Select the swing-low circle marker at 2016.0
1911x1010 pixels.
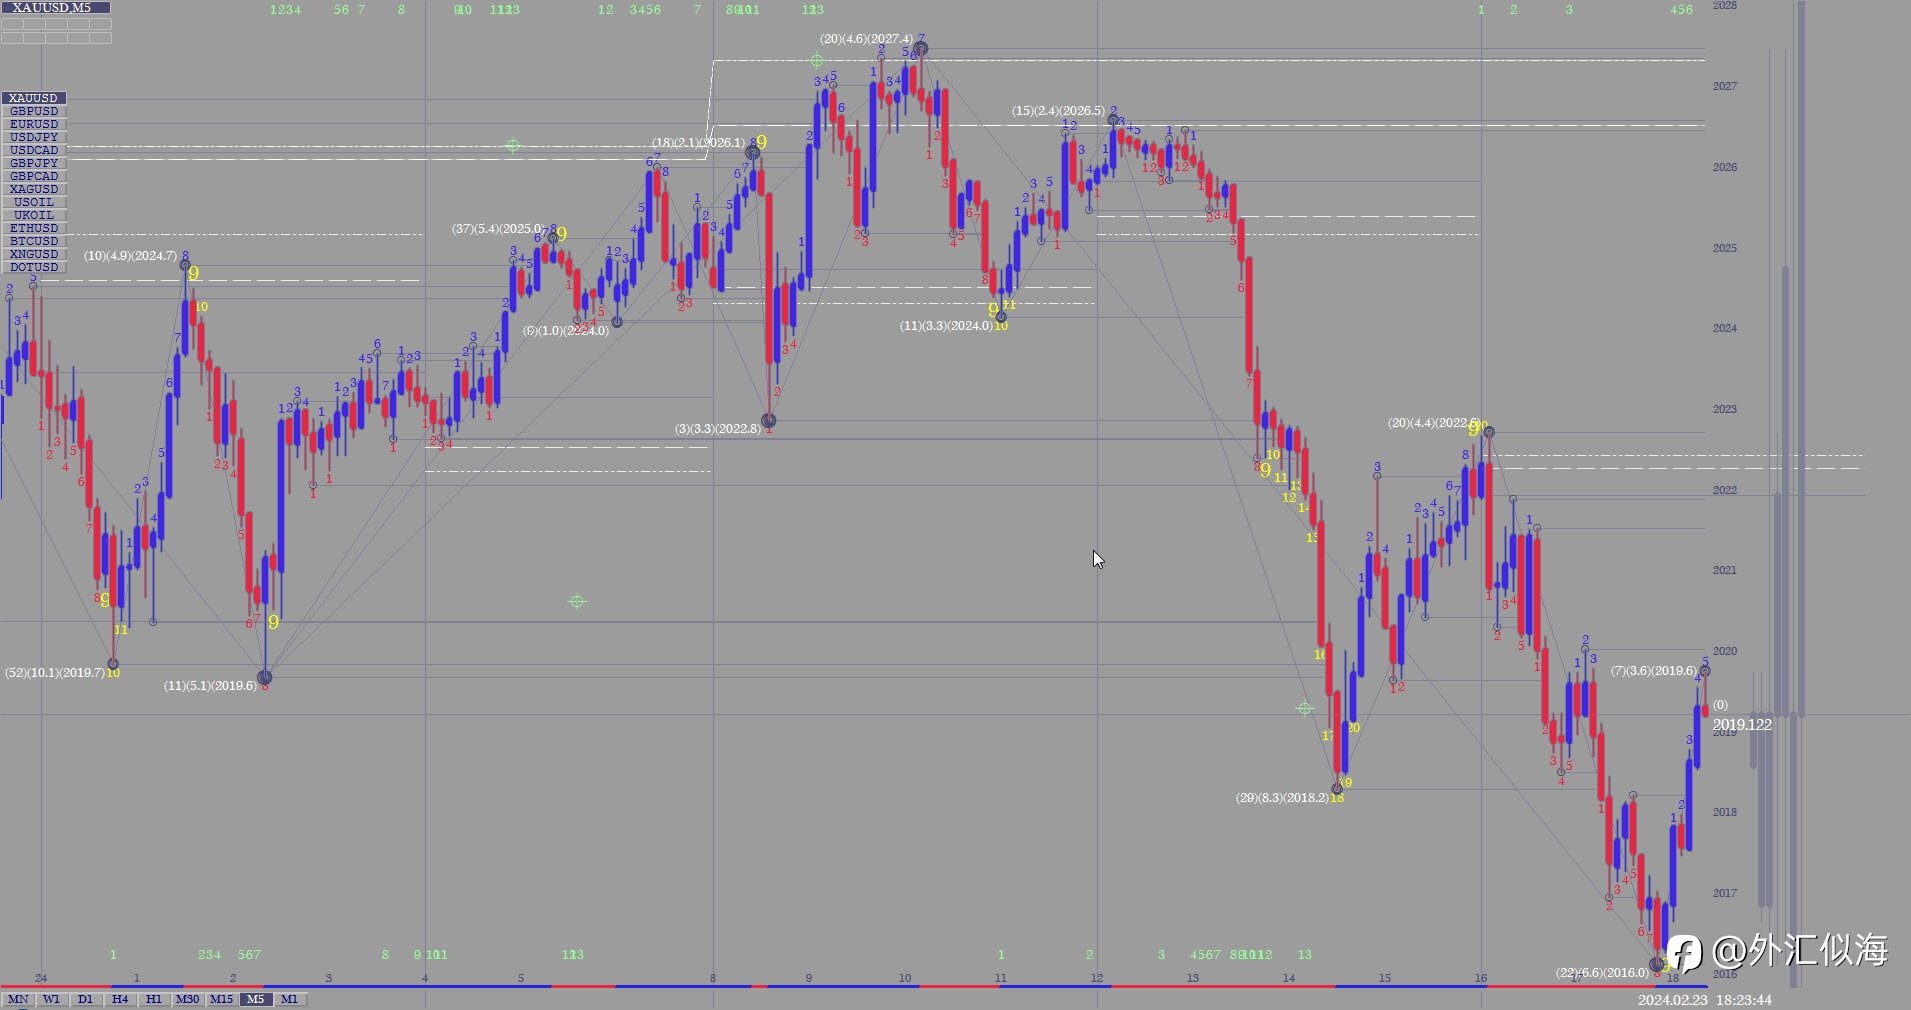[x=1657, y=965]
